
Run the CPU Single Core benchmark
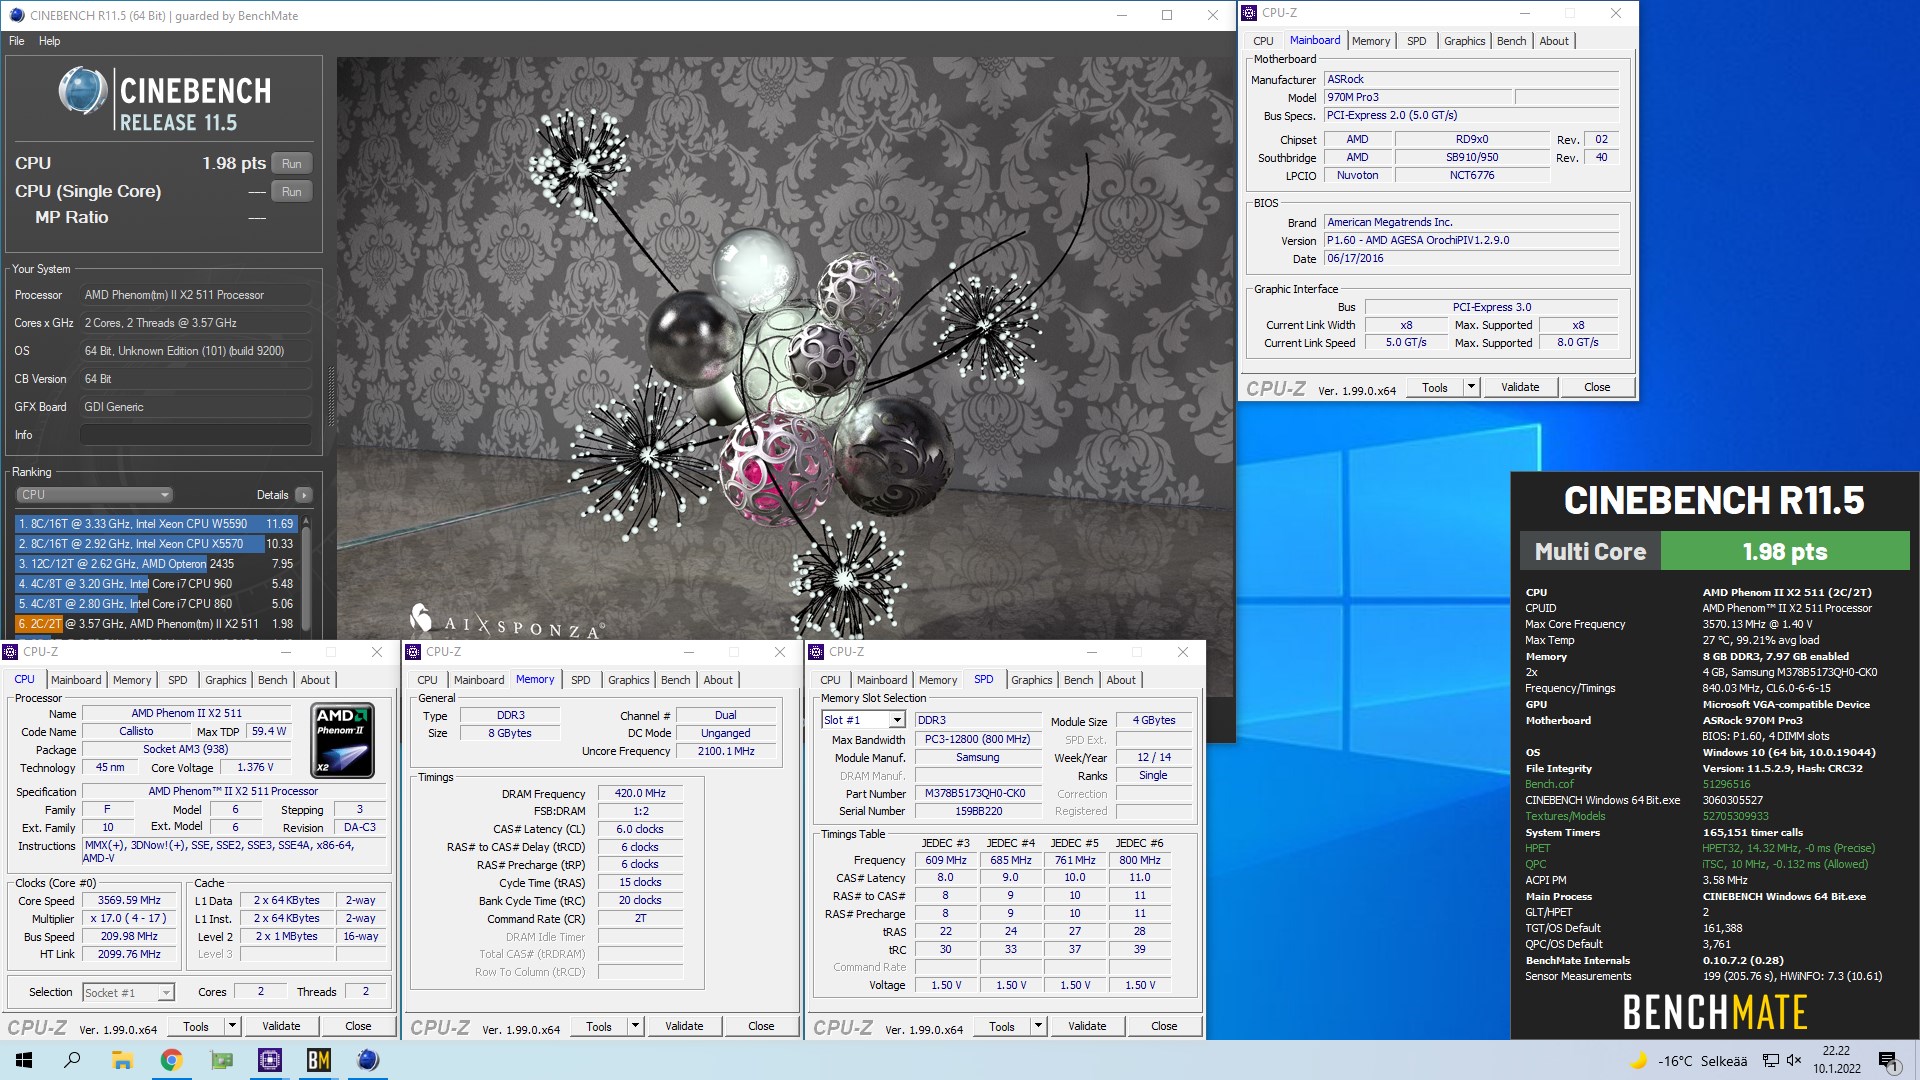(x=291, y=191)
